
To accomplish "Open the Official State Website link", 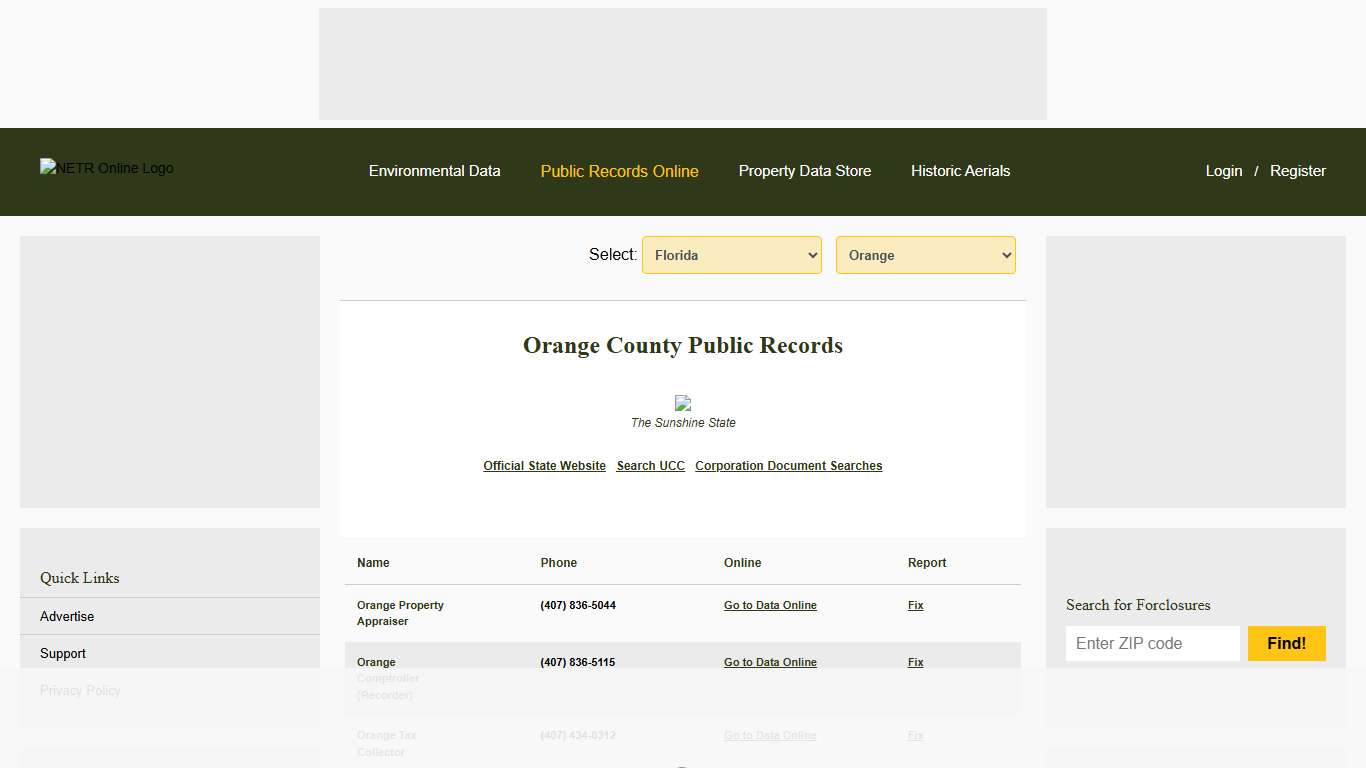I will click(x=544, y=465).
